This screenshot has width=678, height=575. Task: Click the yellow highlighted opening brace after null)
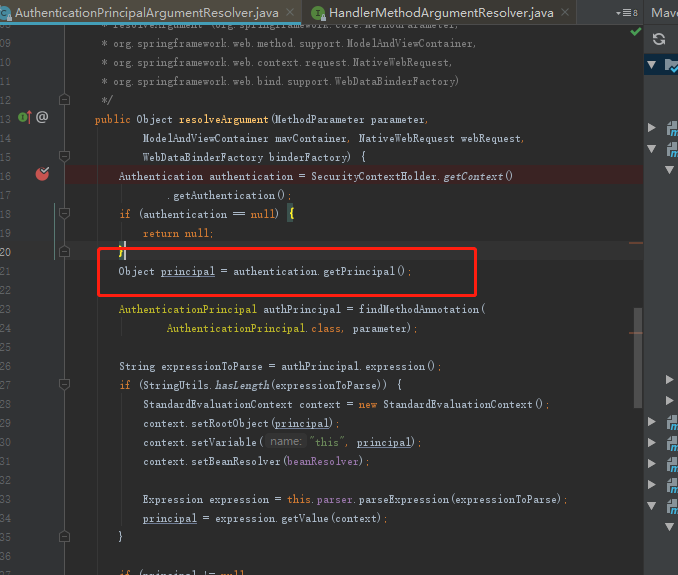tap(291, 214)
